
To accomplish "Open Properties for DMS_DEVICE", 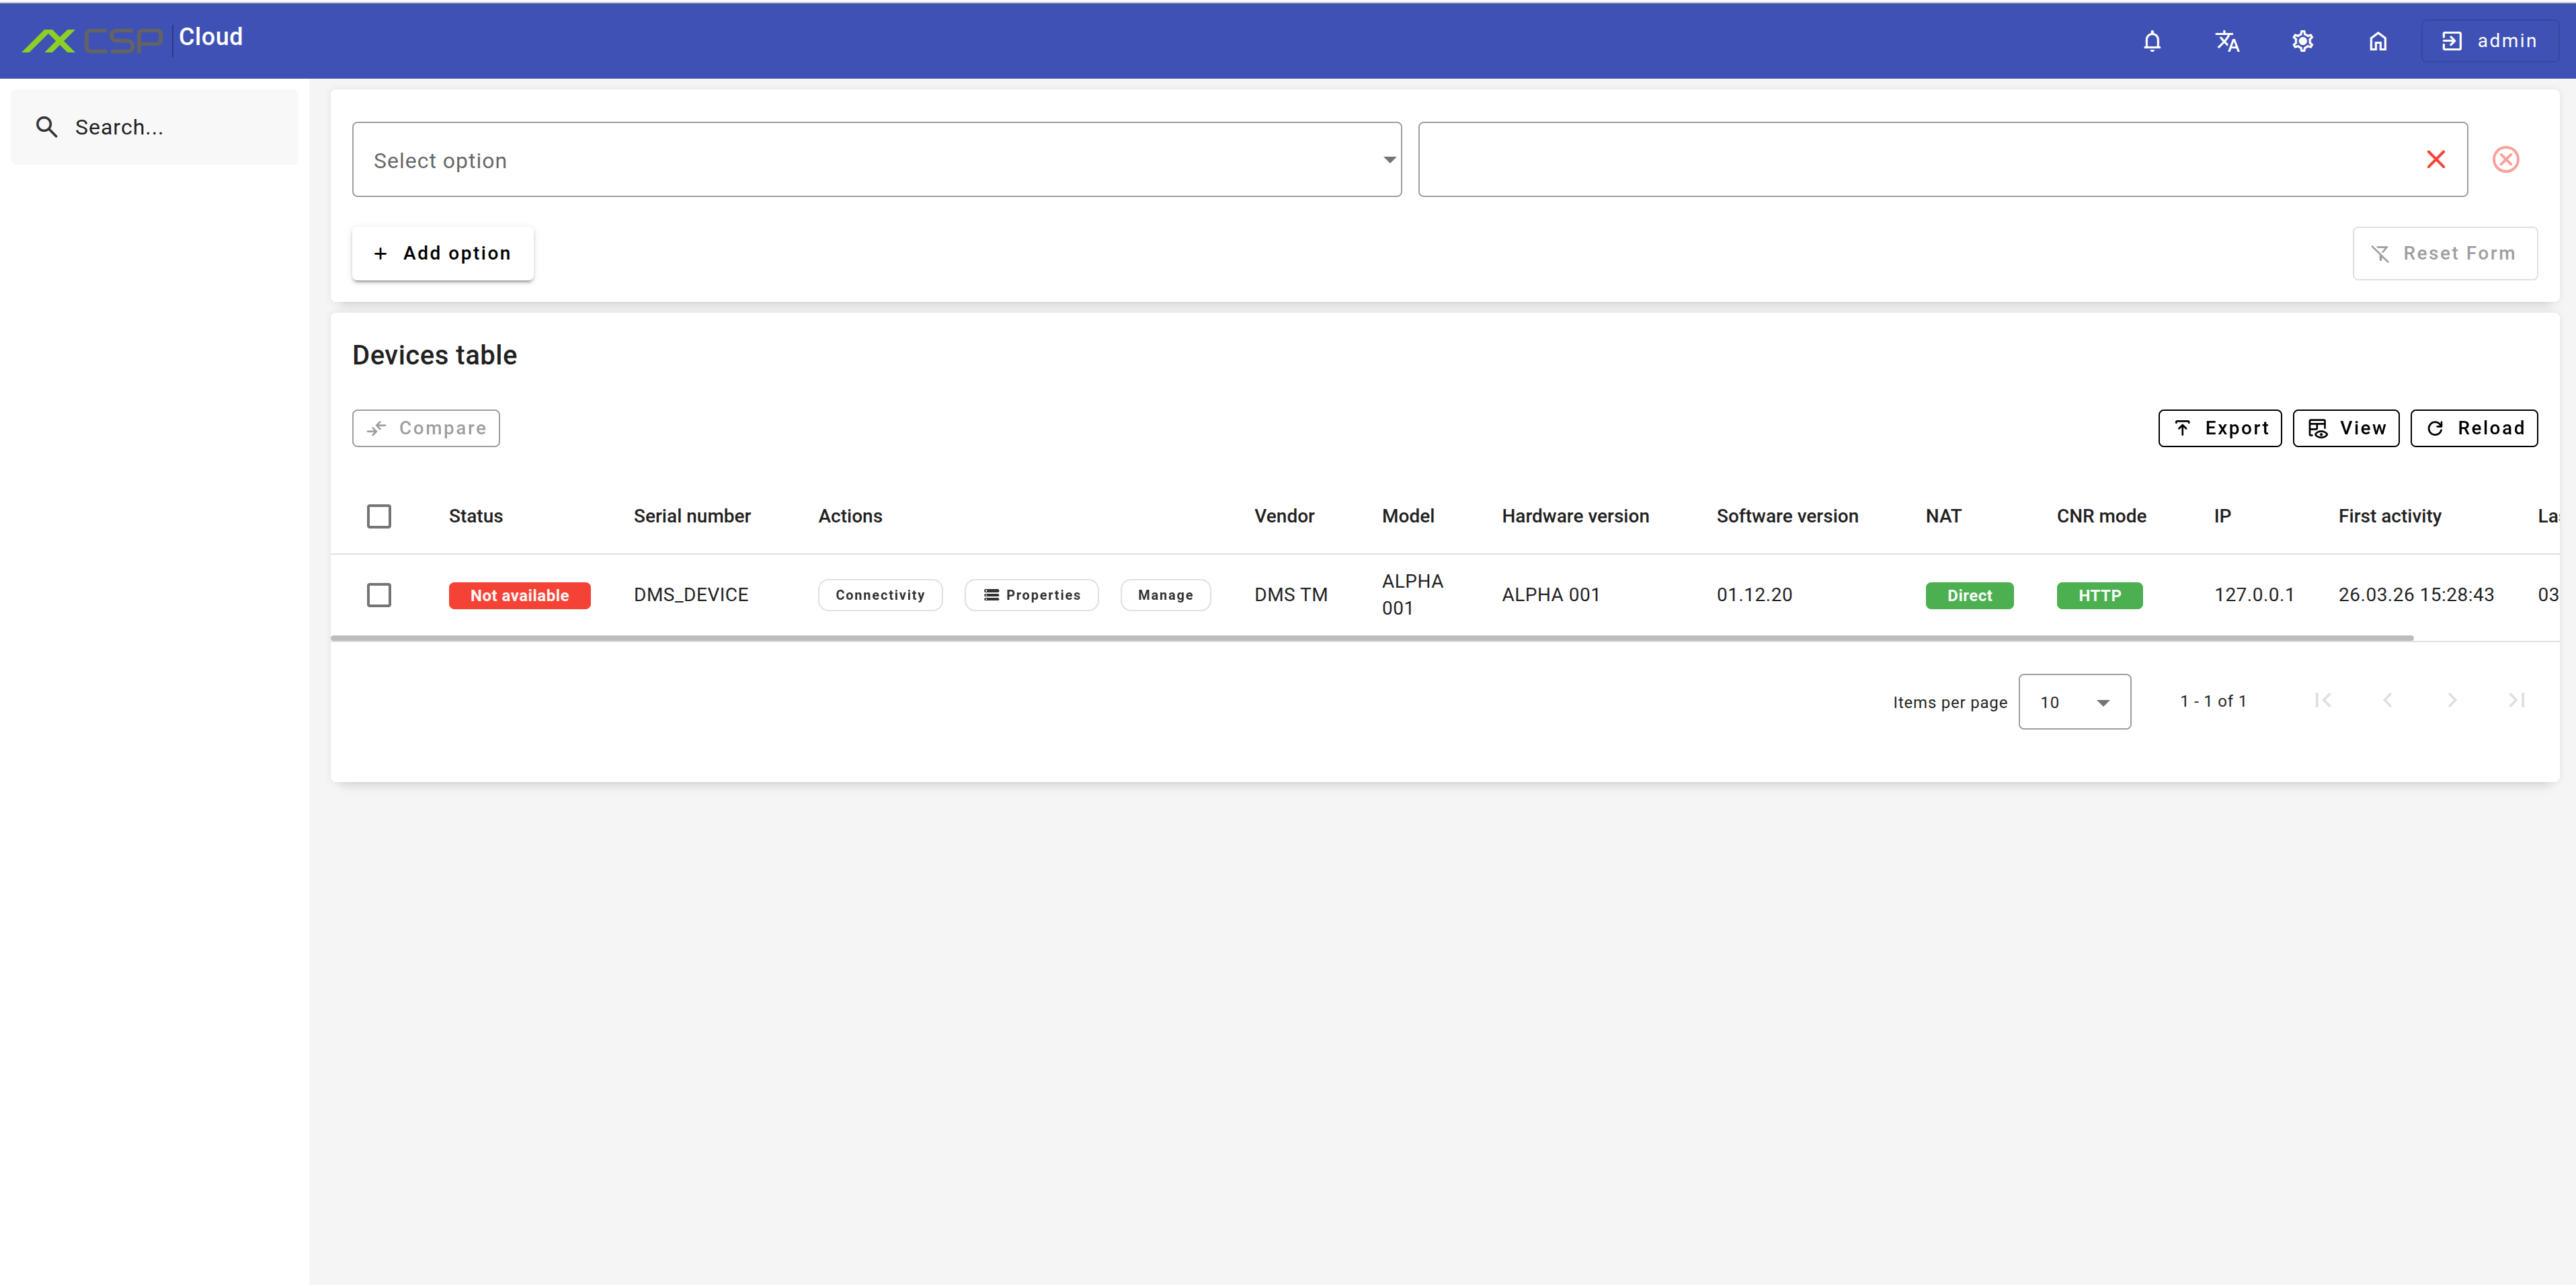I will pos(1031,595).
